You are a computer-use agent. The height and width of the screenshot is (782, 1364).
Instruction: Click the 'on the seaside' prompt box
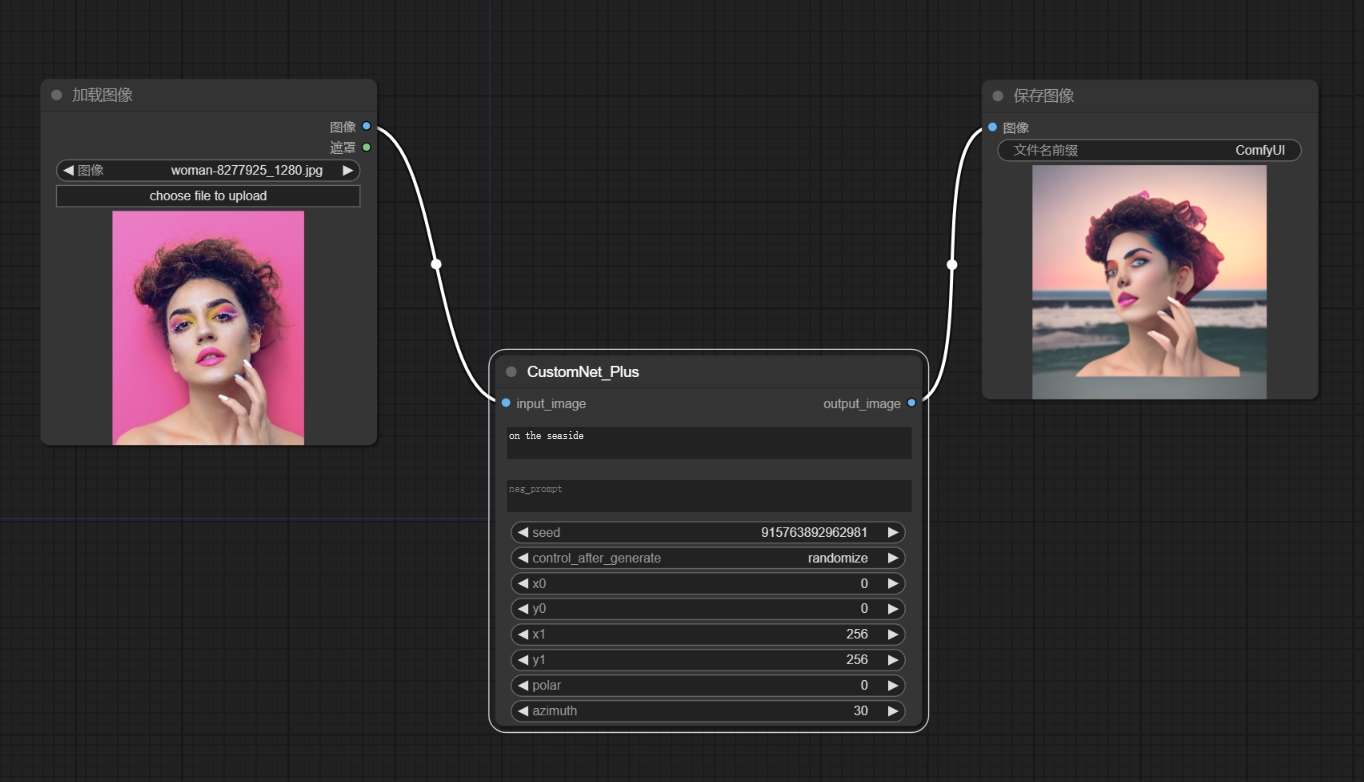point(709,443)
